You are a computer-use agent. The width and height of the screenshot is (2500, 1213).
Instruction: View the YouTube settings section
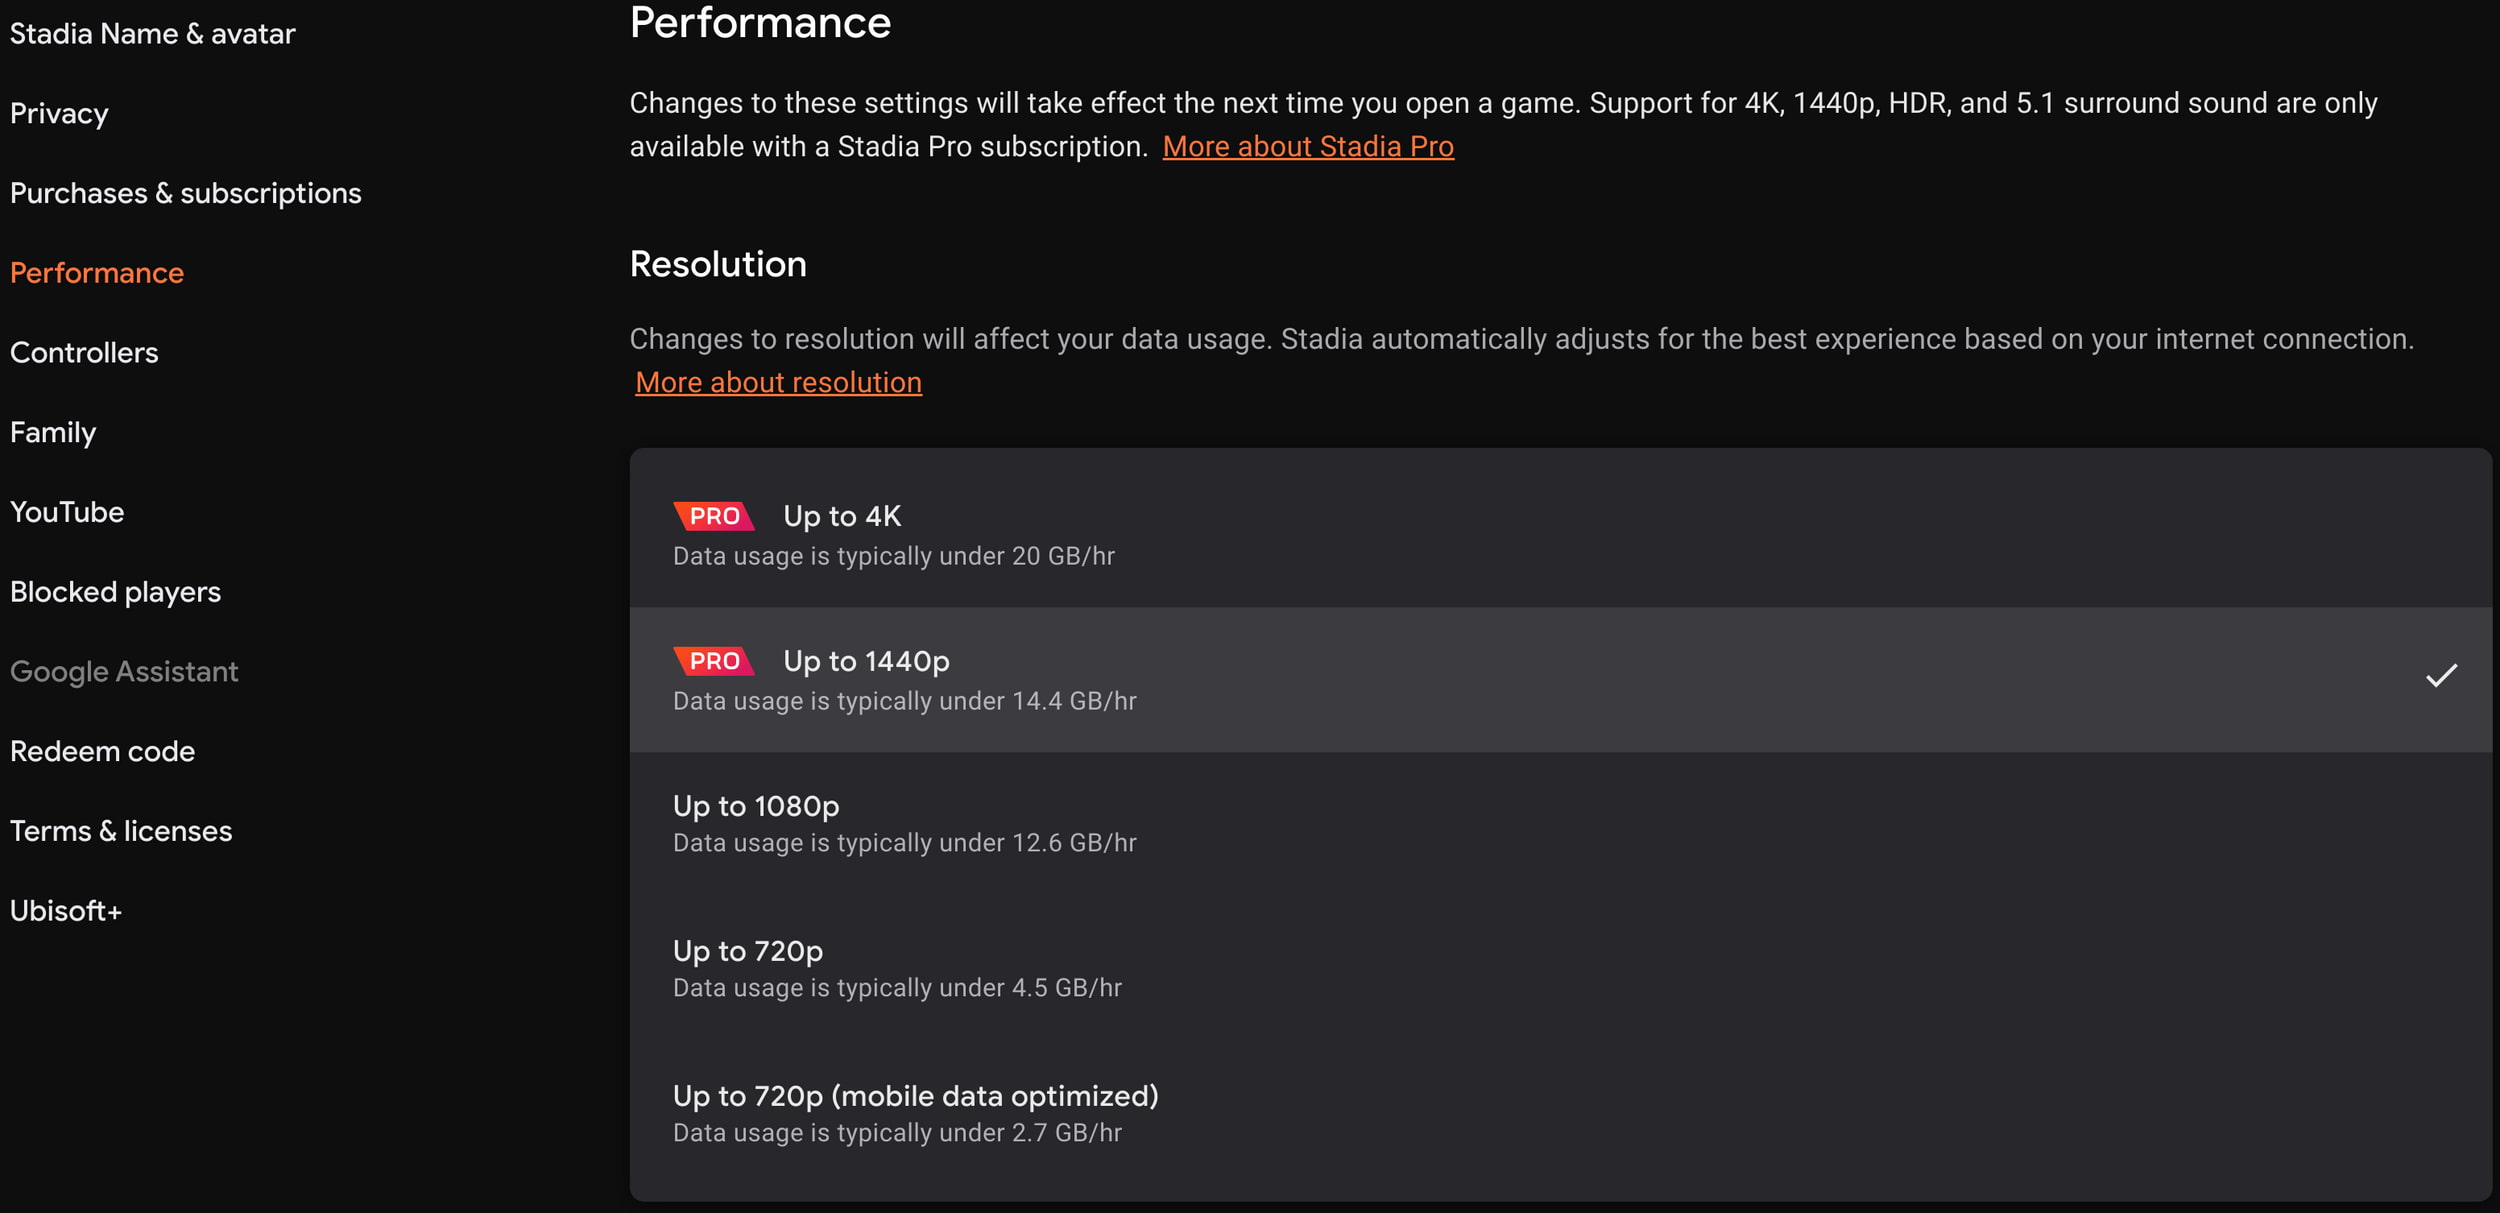click(x=67, y=511)
